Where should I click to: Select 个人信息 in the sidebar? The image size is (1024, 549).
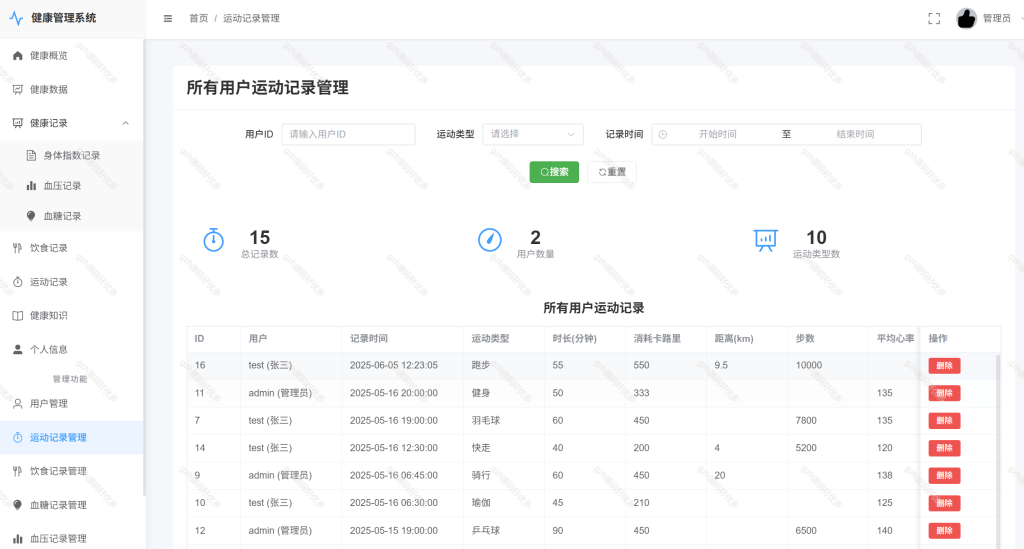click(72, 349)
